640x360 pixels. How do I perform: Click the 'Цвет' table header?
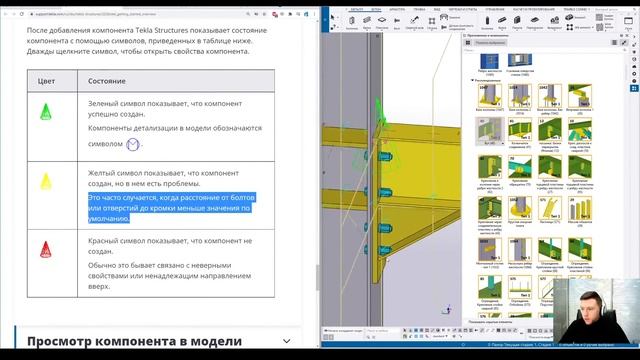pos(46,81)
